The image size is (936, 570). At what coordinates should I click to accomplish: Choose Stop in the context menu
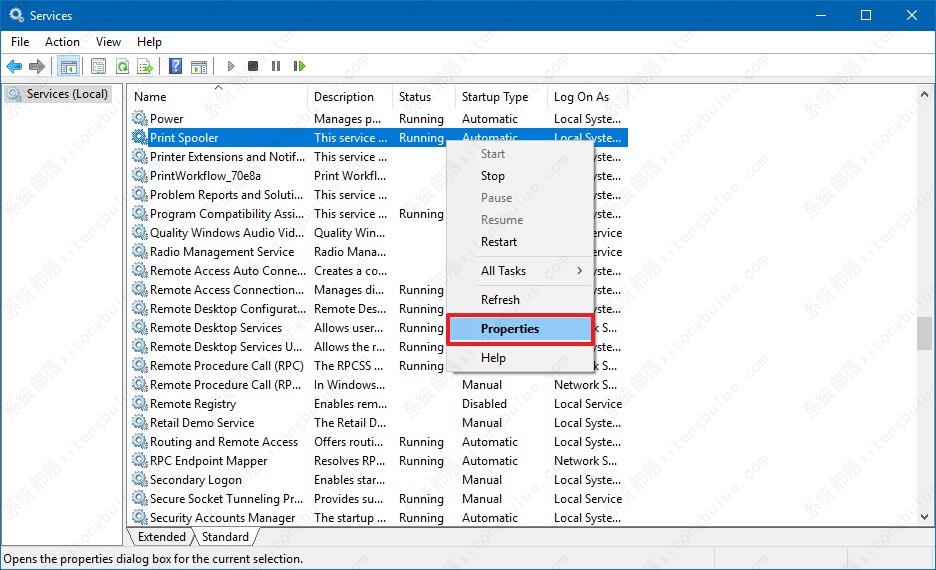point(493,176)
